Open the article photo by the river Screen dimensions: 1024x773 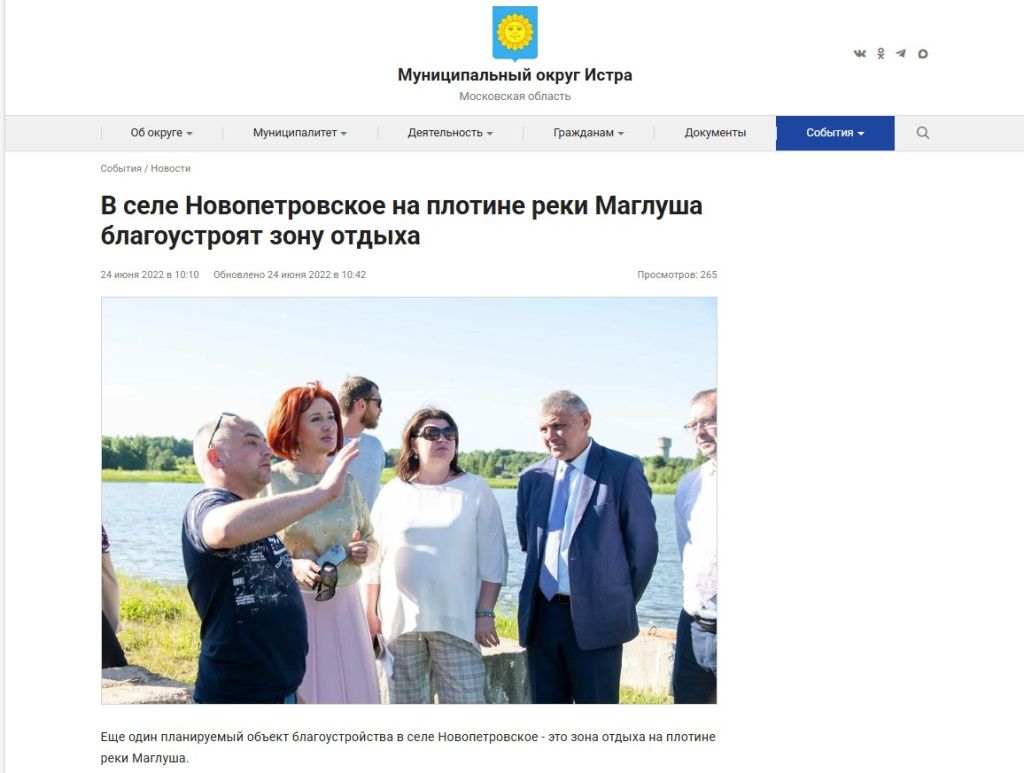(409, 500)
